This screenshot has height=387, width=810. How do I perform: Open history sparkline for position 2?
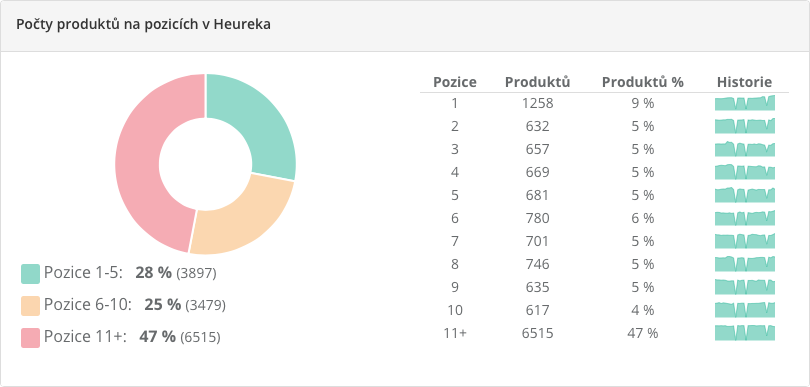745,126
